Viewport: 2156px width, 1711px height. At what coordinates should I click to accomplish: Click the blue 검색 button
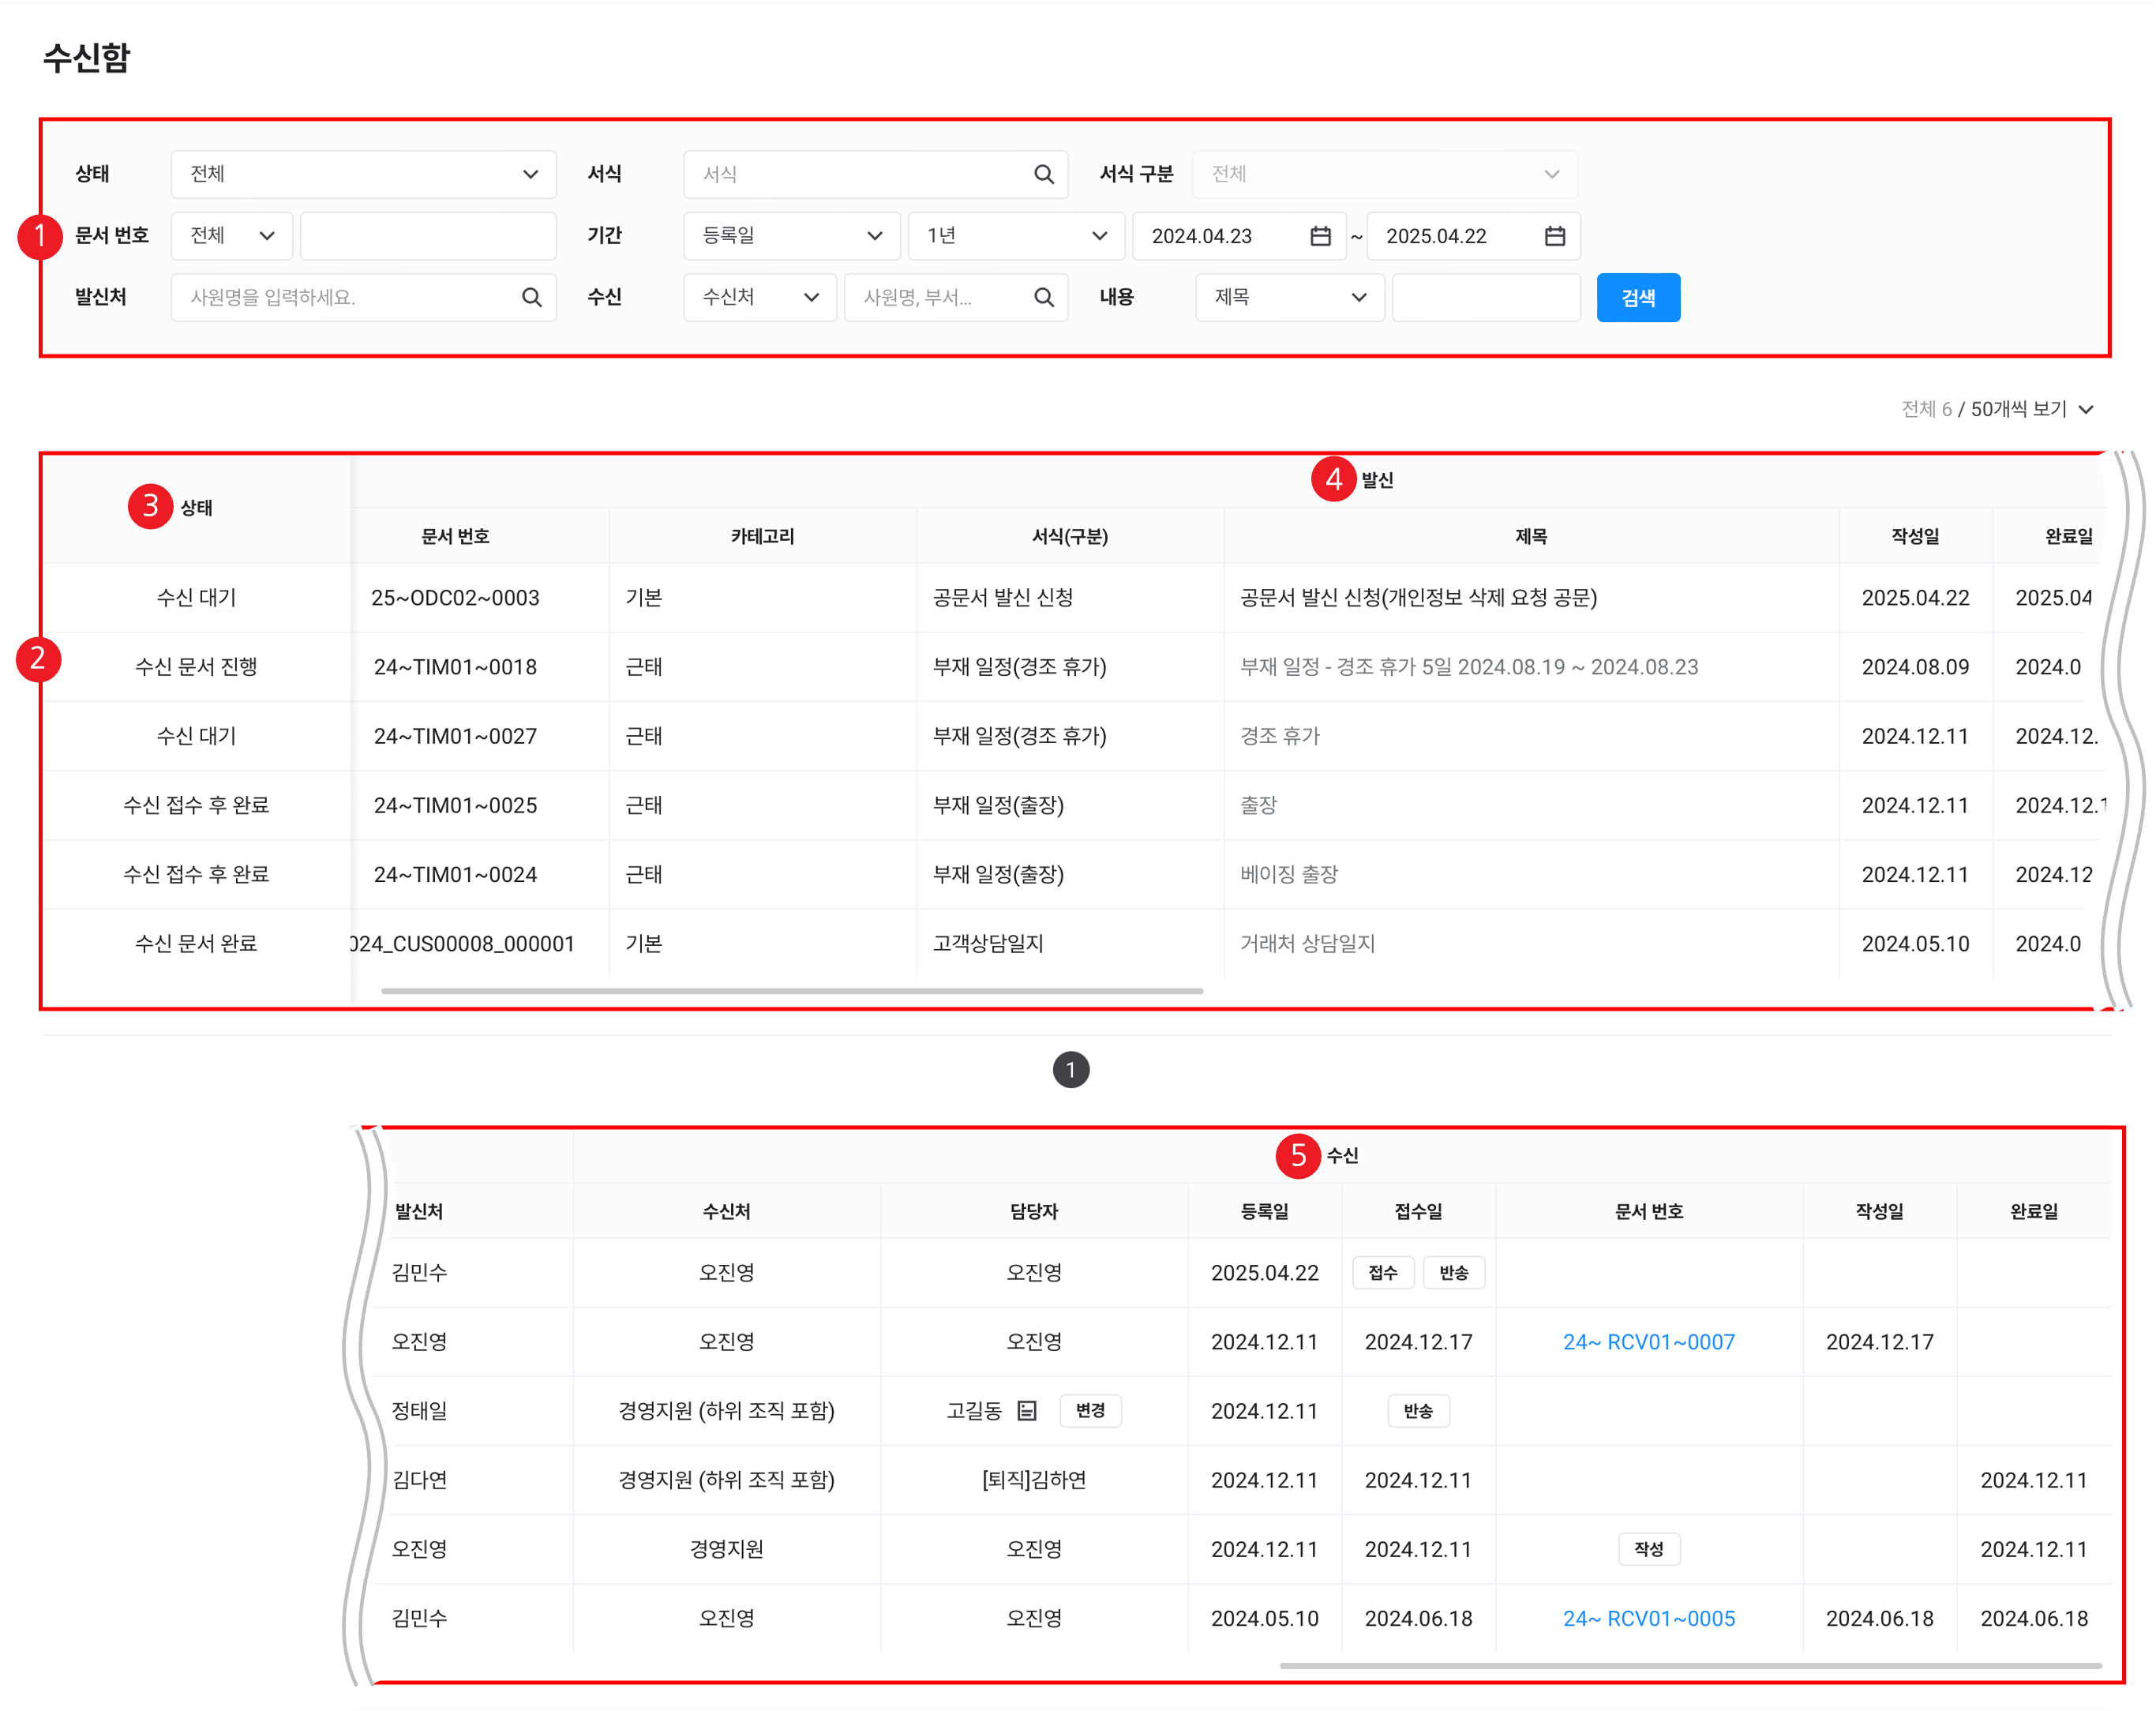[1637, 297]
